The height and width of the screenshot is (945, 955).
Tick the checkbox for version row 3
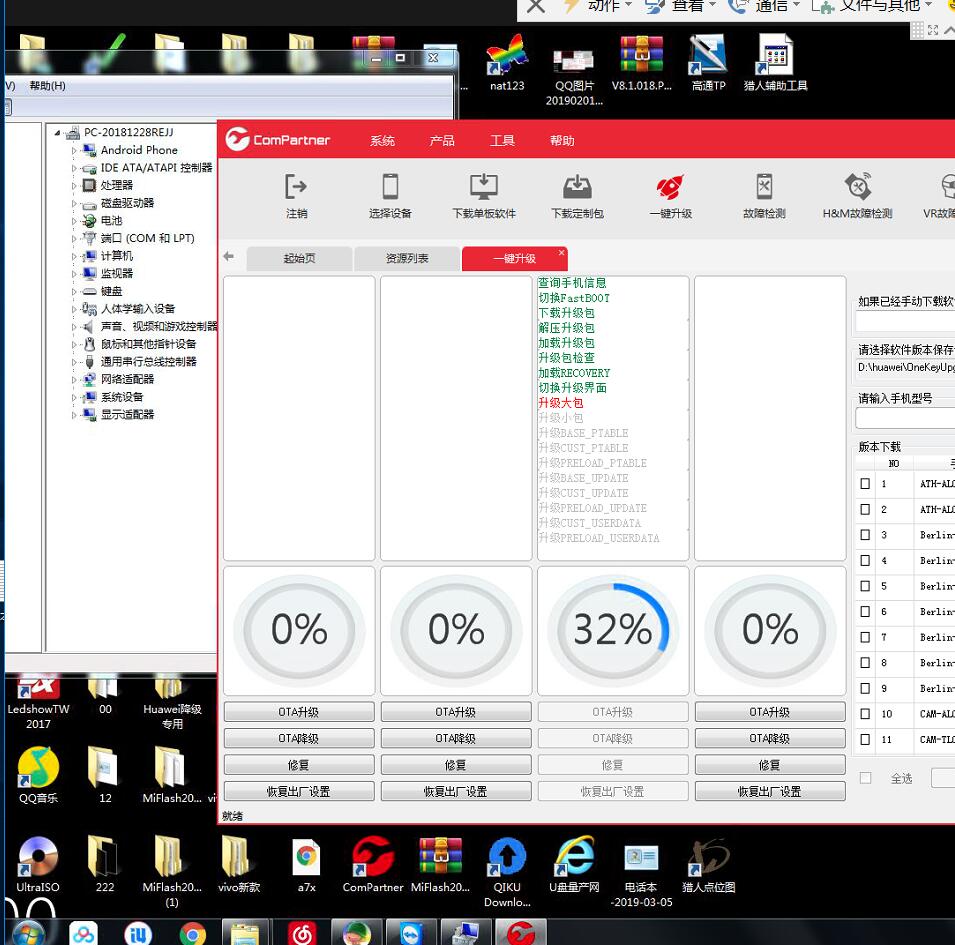click(x=865, y=535)
